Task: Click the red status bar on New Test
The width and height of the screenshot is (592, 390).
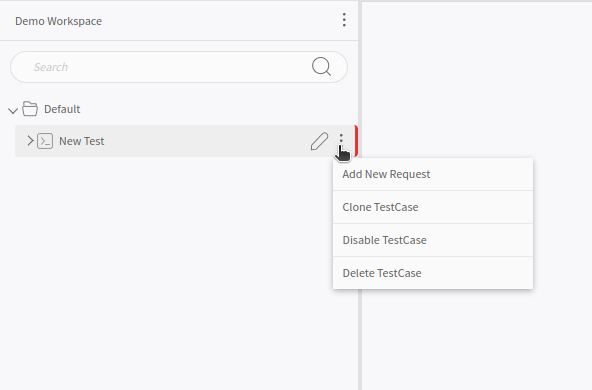Action: 356,141
